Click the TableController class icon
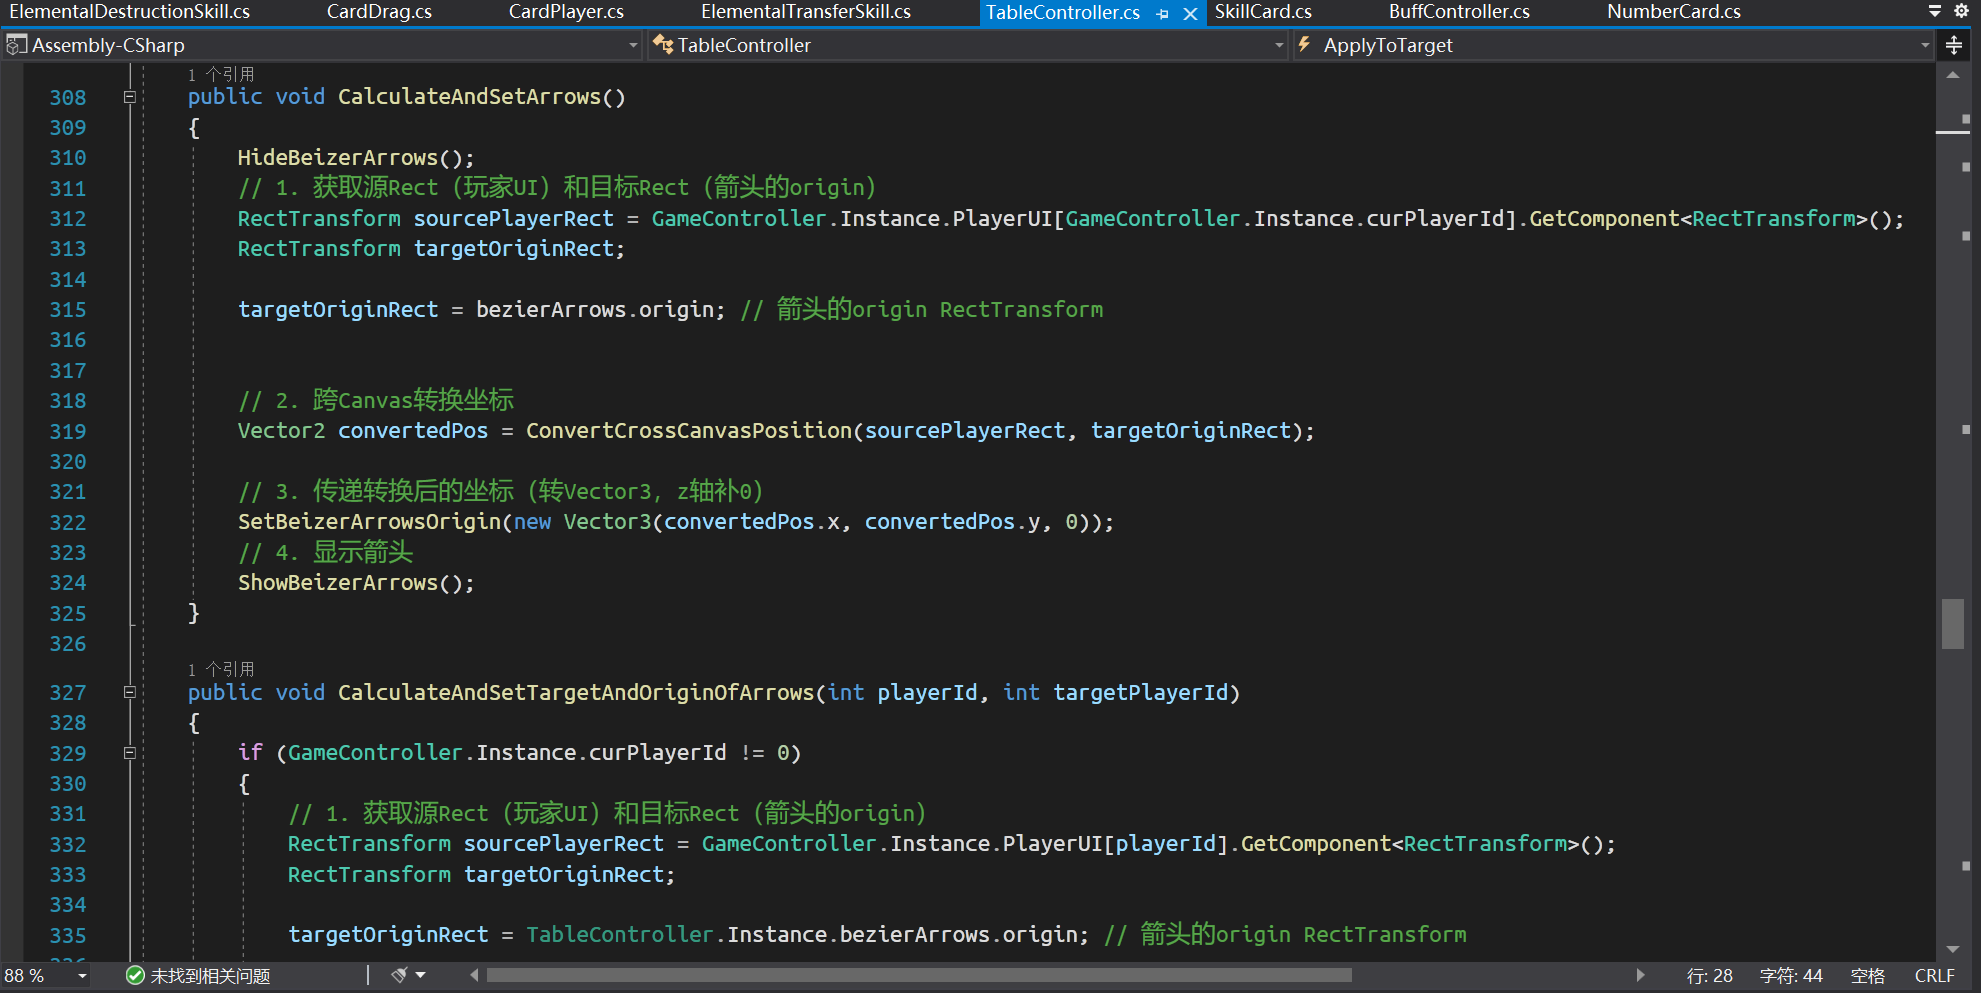Viewport: 1981px width, 993px height. [663, 45]
